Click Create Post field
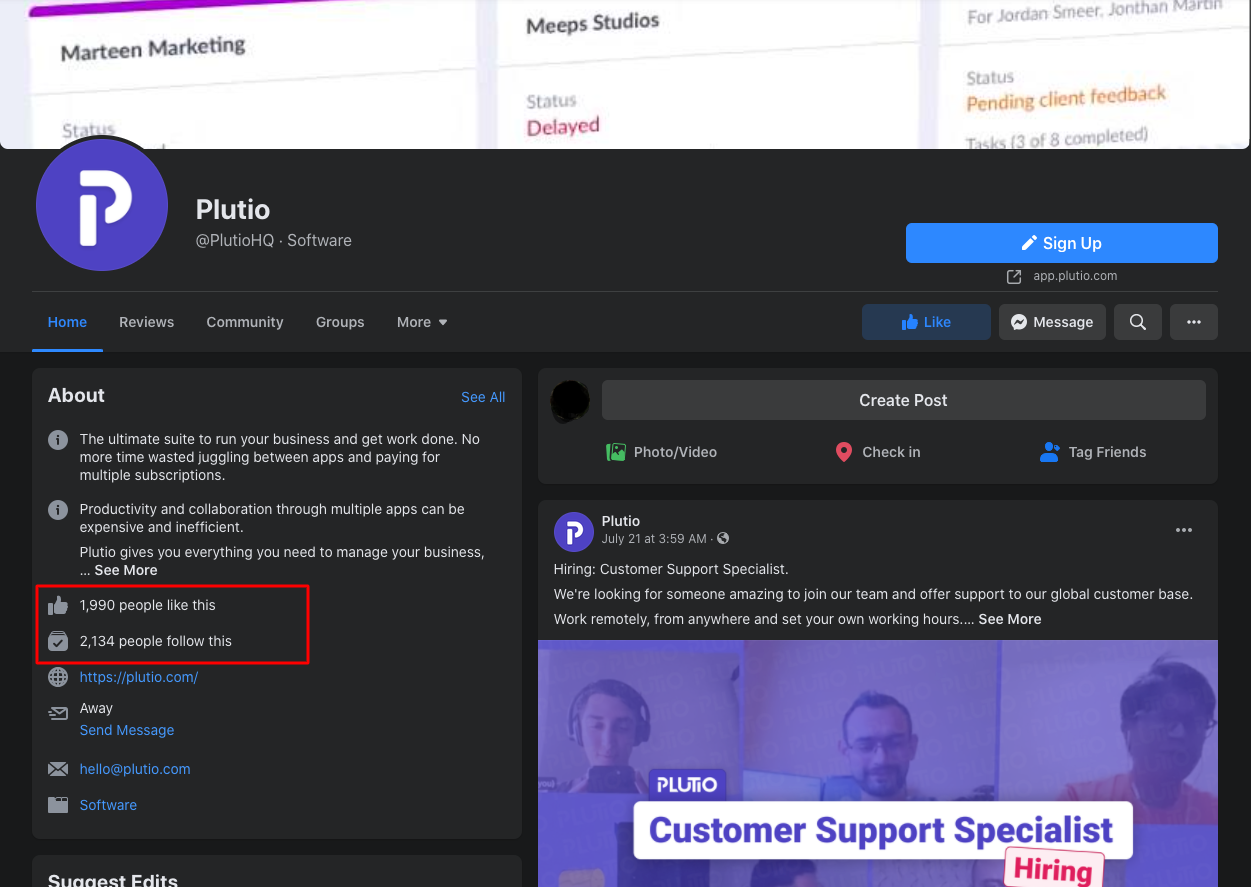Viewport: 1251px width, 887px height. (x=903, y=400)
